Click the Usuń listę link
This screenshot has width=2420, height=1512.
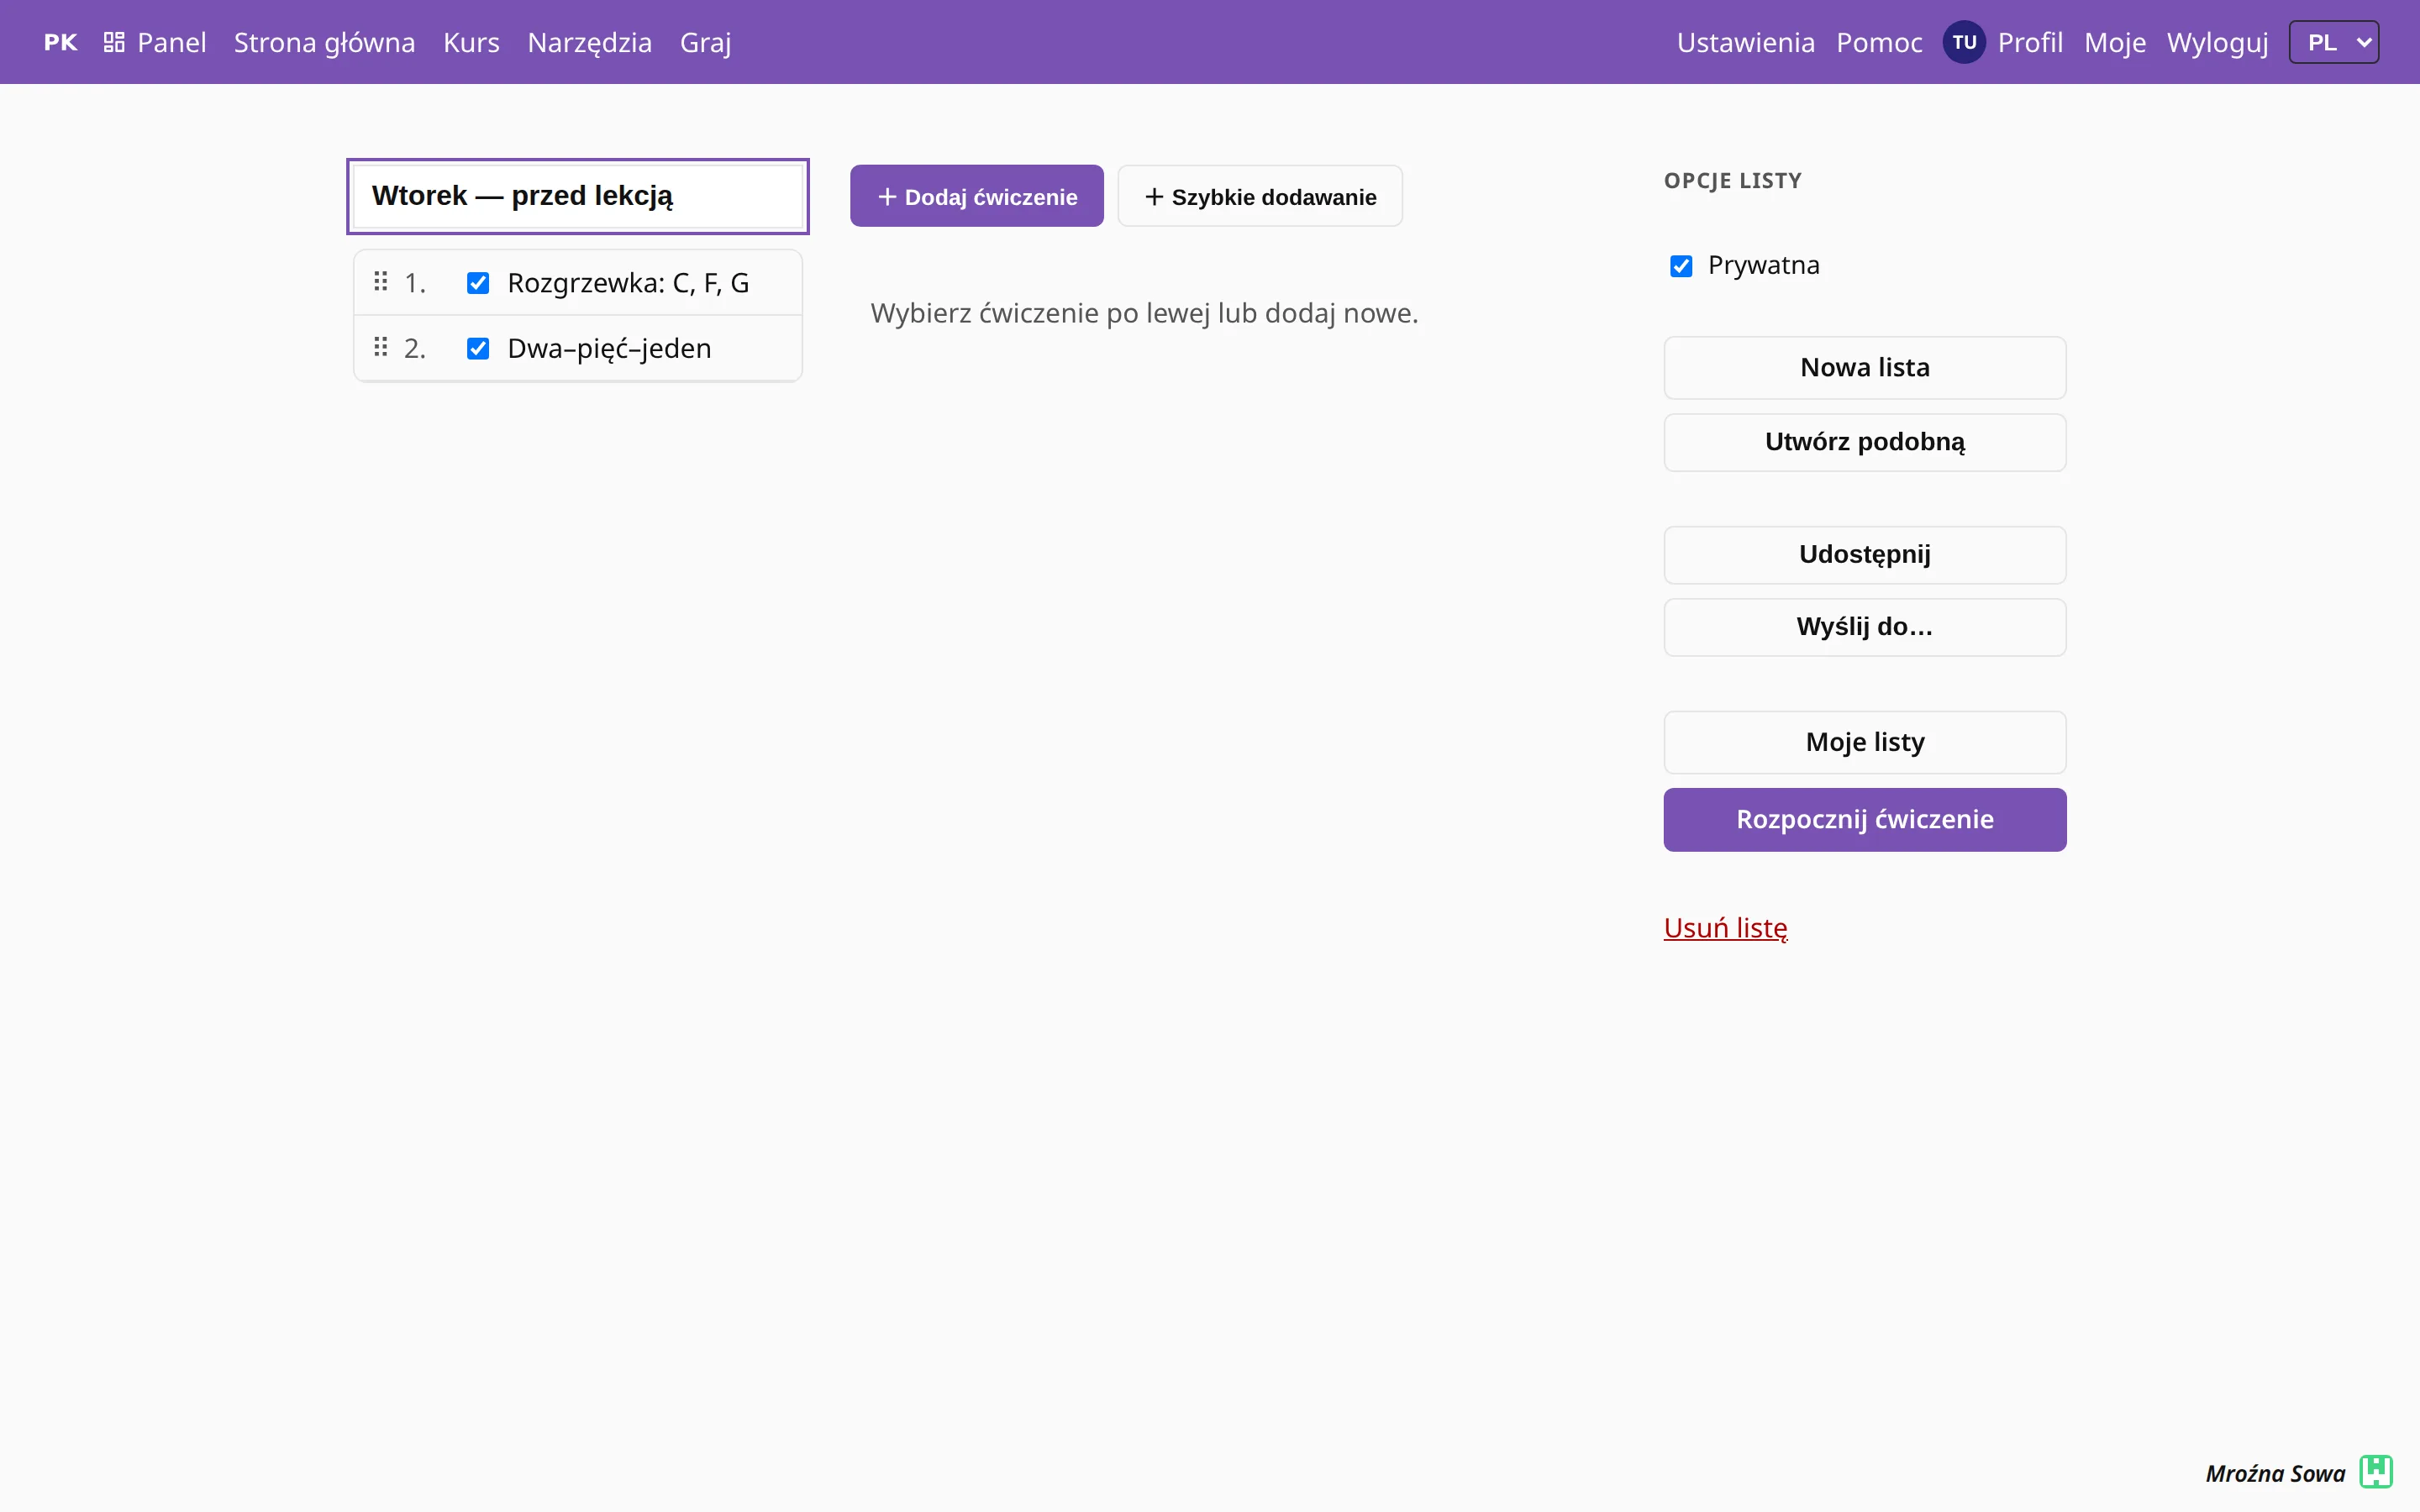tap(1725, 928)
